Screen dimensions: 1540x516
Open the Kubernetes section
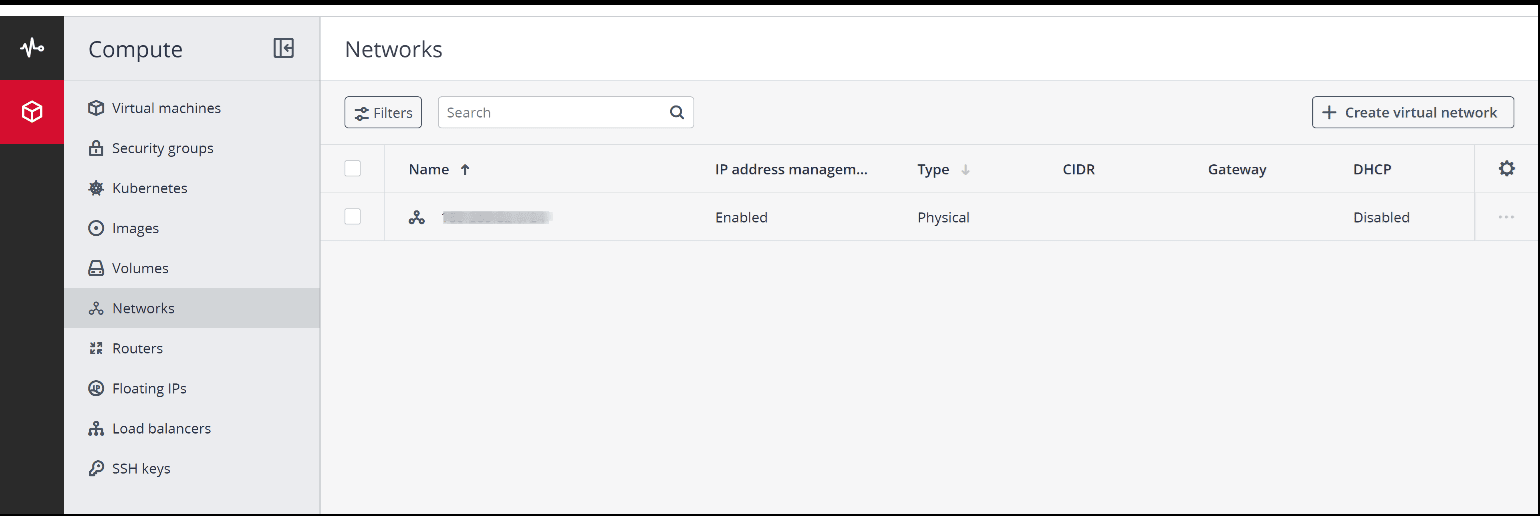(x=149, y=188)
